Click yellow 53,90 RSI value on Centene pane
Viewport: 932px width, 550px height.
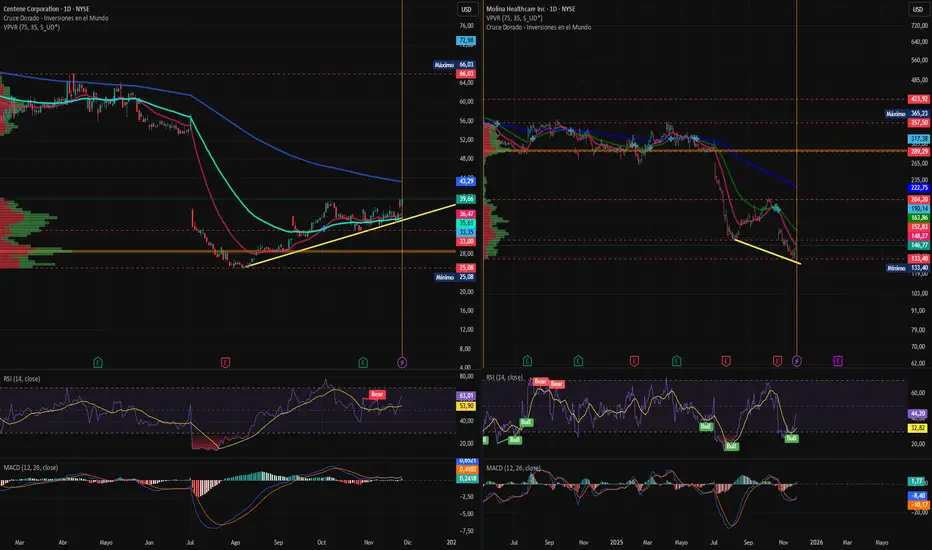coord(466,406)
